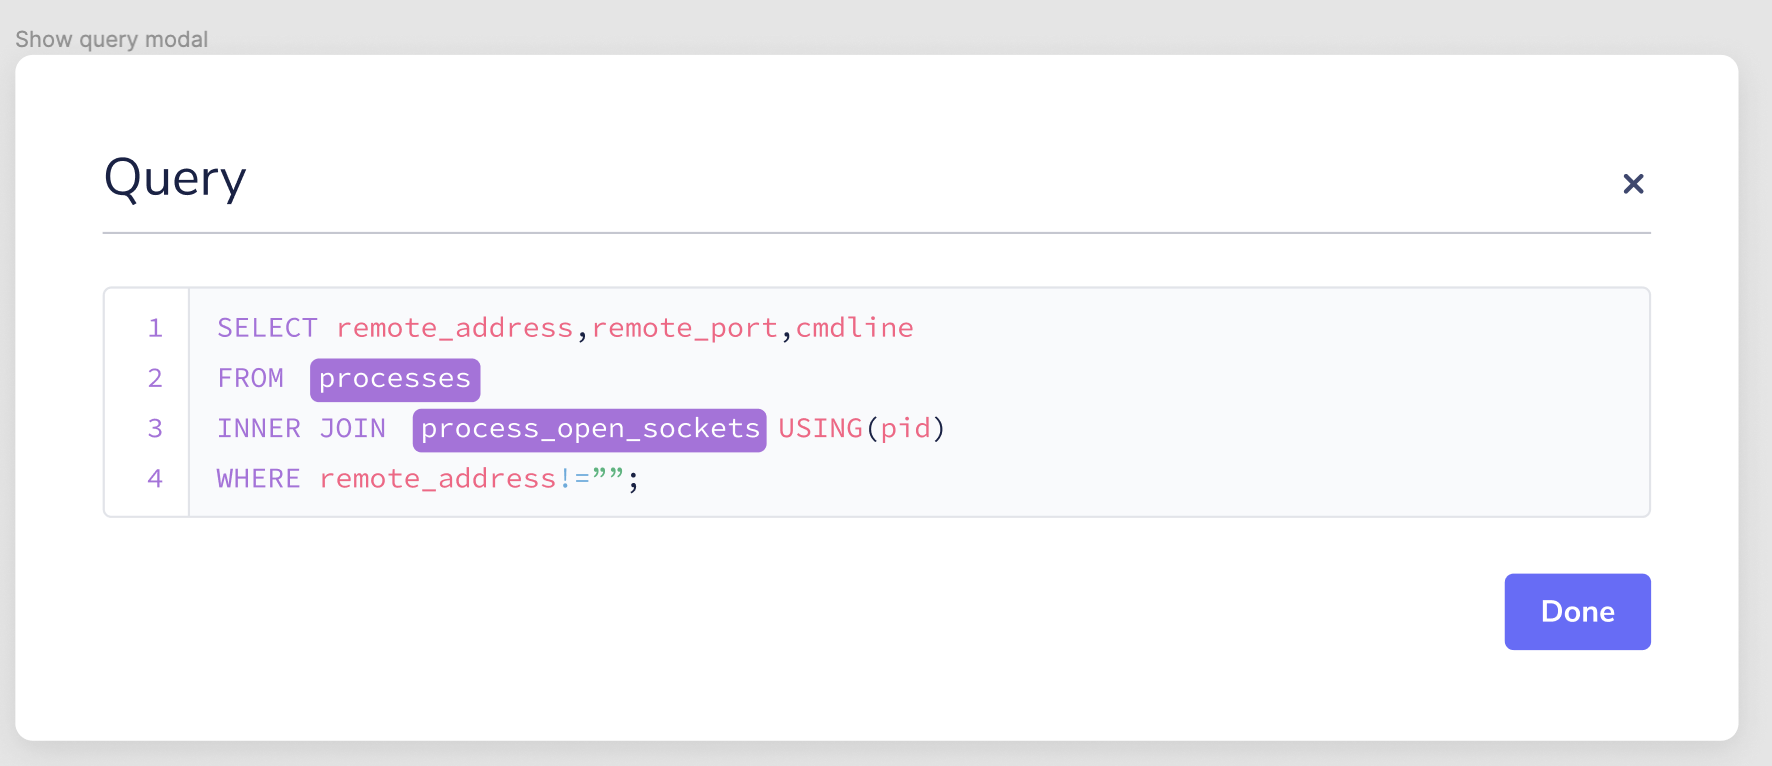This screenshot has width=1772, height=766.
Task: Click the Done button
Action: (x=1577, y=612)
